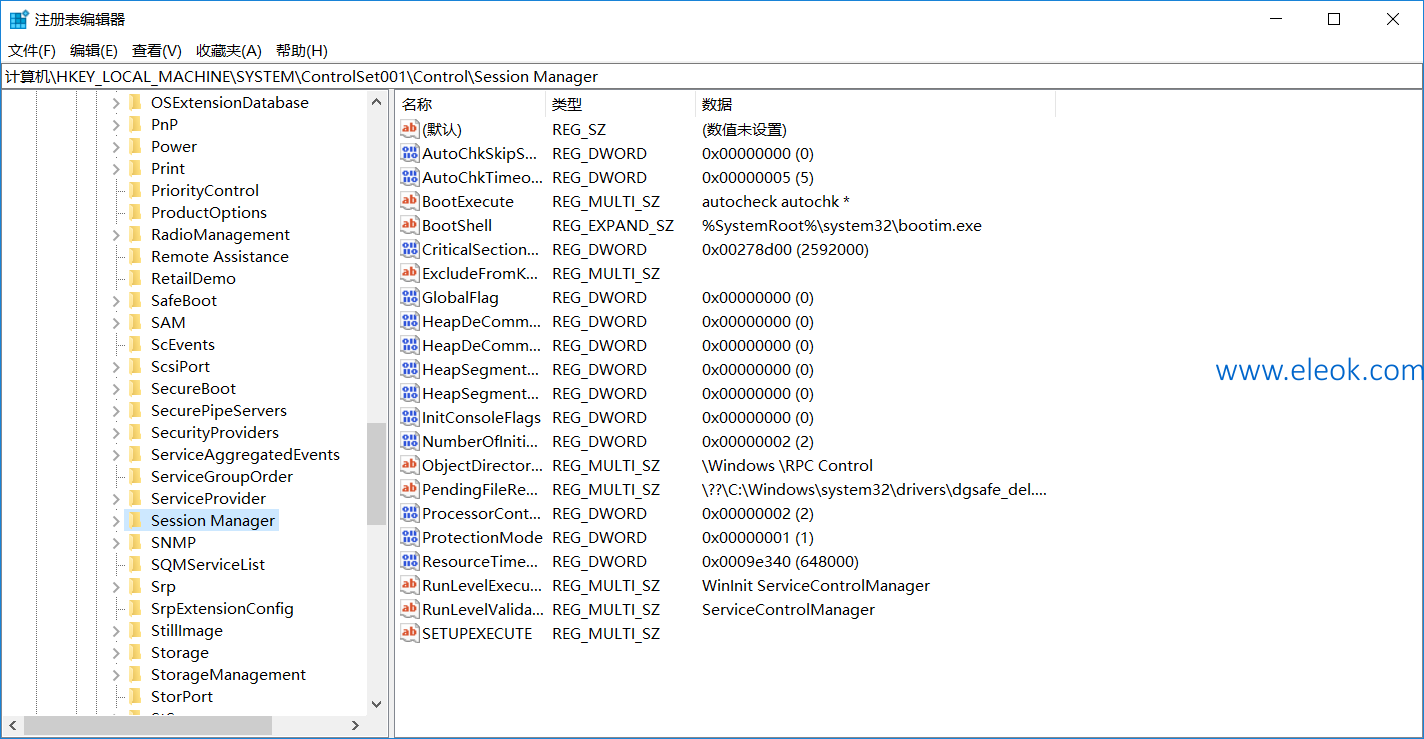This screenshot has width=1424, height=739.
Task: Click the tree horizontal scrollbar thumb
Action: click(x=148, y=725)
